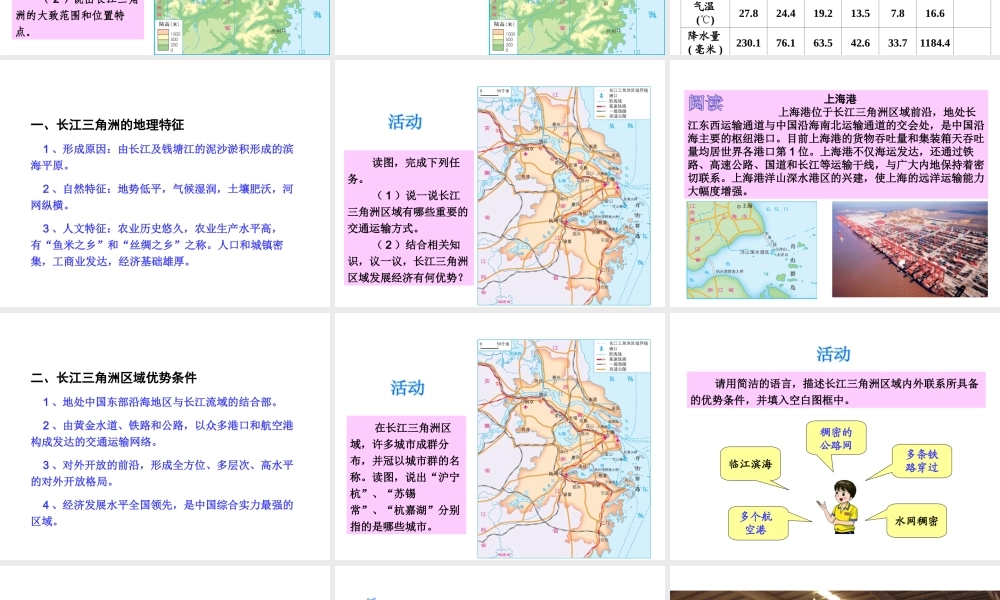The image size is (1000, 600).
Task: Click the speech bubble 稠密的公路网
Action: pyautogui.click(x=836, y=439)
